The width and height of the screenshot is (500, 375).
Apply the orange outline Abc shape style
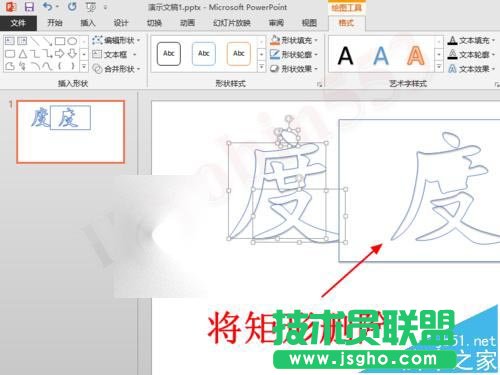pyautogui.click(x=239, y=54)
